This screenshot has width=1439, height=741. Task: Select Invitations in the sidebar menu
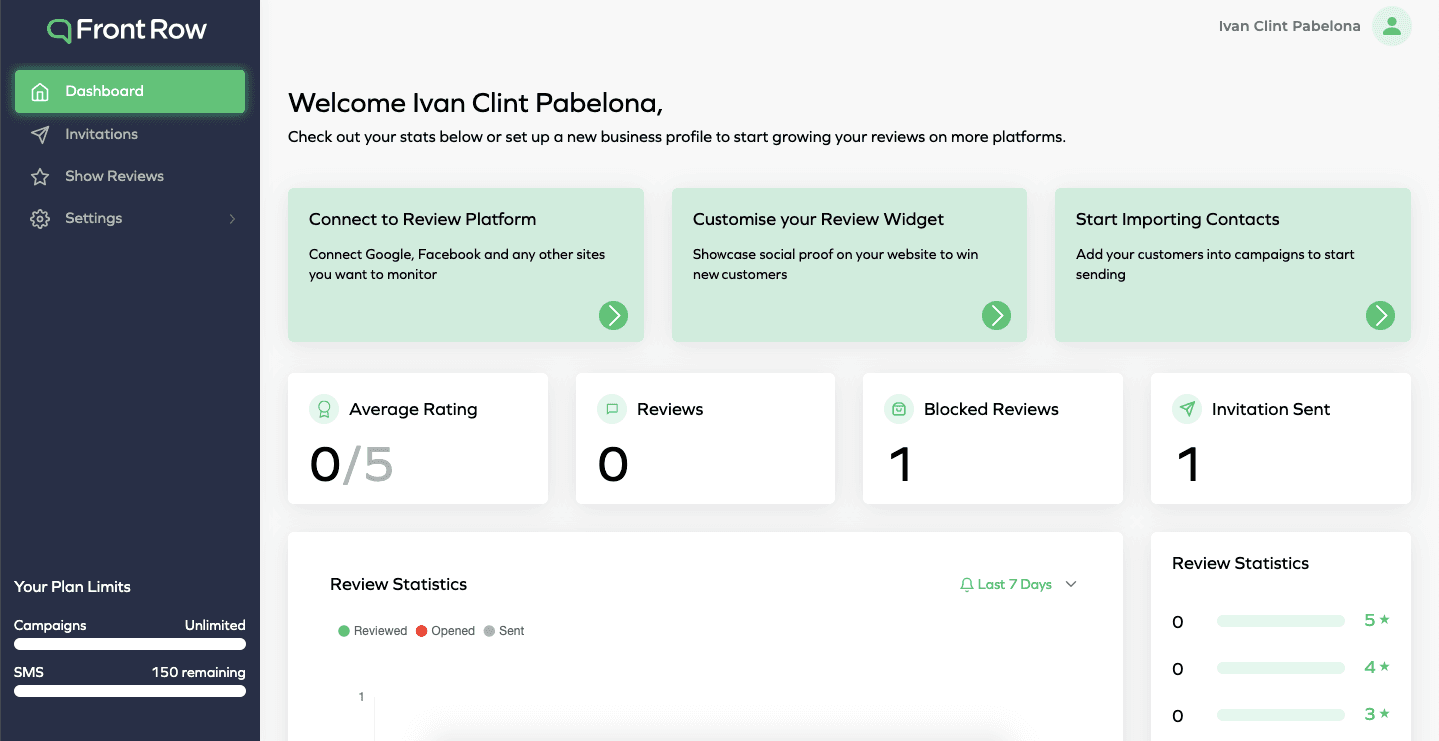[x=101, y=133]
